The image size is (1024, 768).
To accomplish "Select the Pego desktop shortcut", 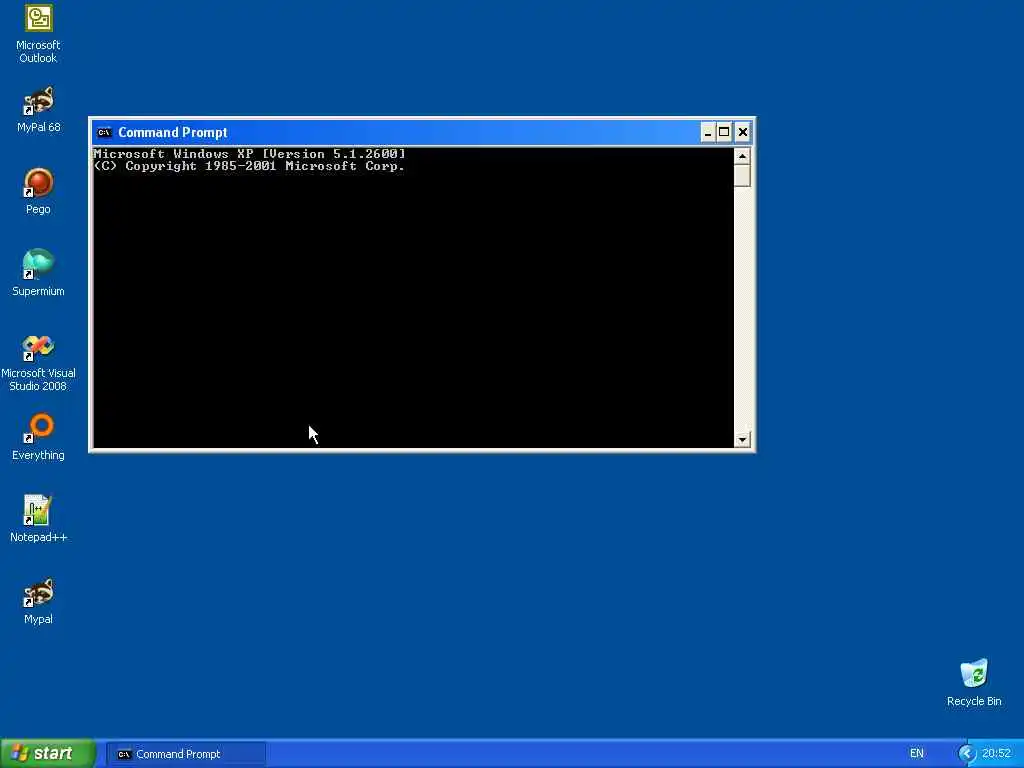I will point(39,191).
